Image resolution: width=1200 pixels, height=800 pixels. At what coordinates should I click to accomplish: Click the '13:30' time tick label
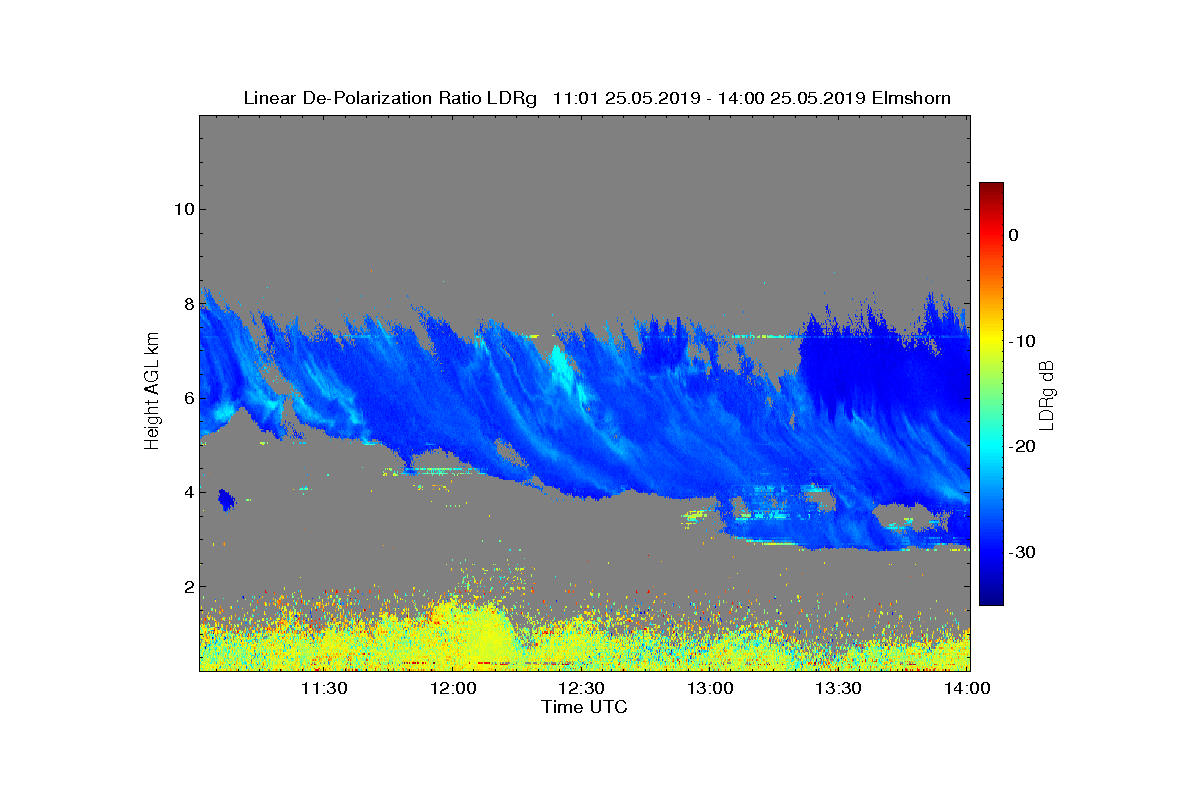(x=838, y=688)
